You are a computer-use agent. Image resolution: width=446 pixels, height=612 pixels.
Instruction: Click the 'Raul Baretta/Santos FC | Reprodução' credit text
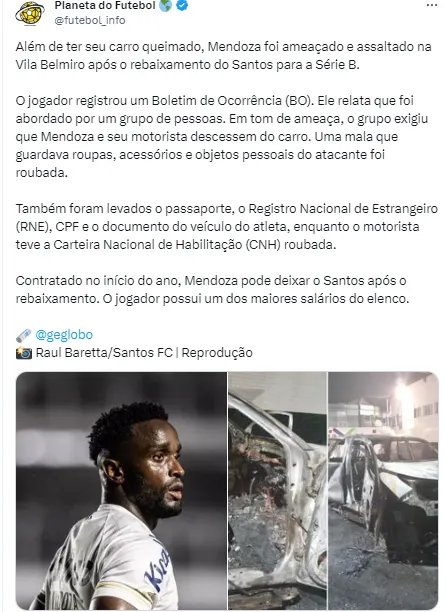(x=144, y=353)
